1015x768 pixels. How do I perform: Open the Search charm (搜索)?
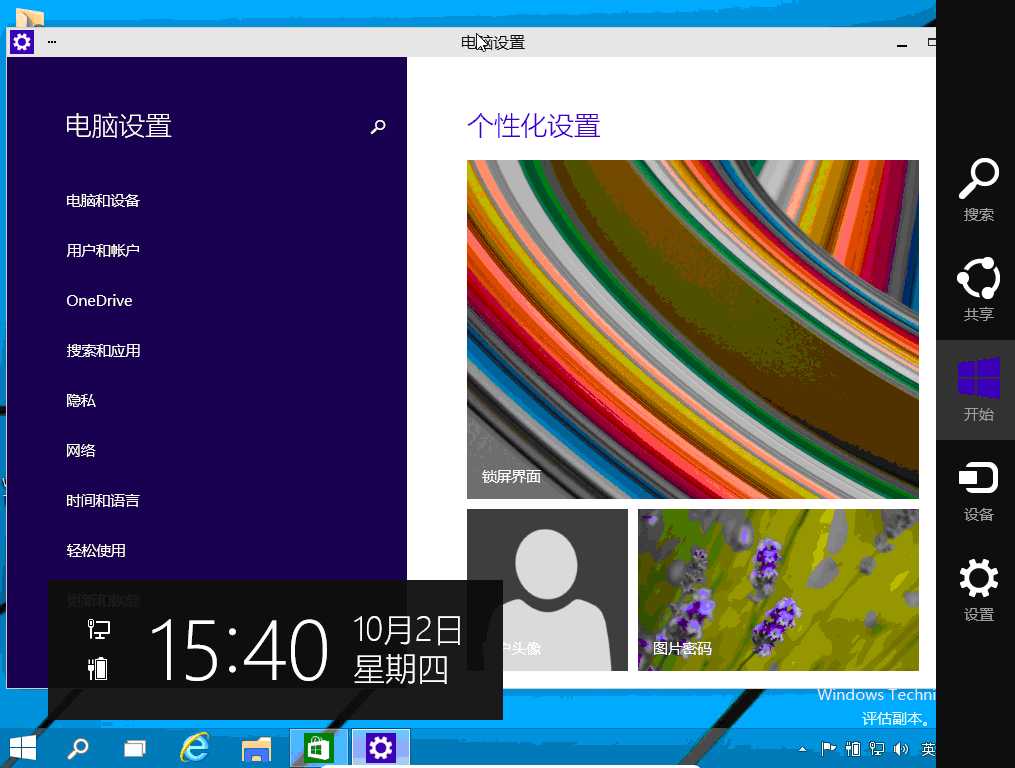point(978,190)
